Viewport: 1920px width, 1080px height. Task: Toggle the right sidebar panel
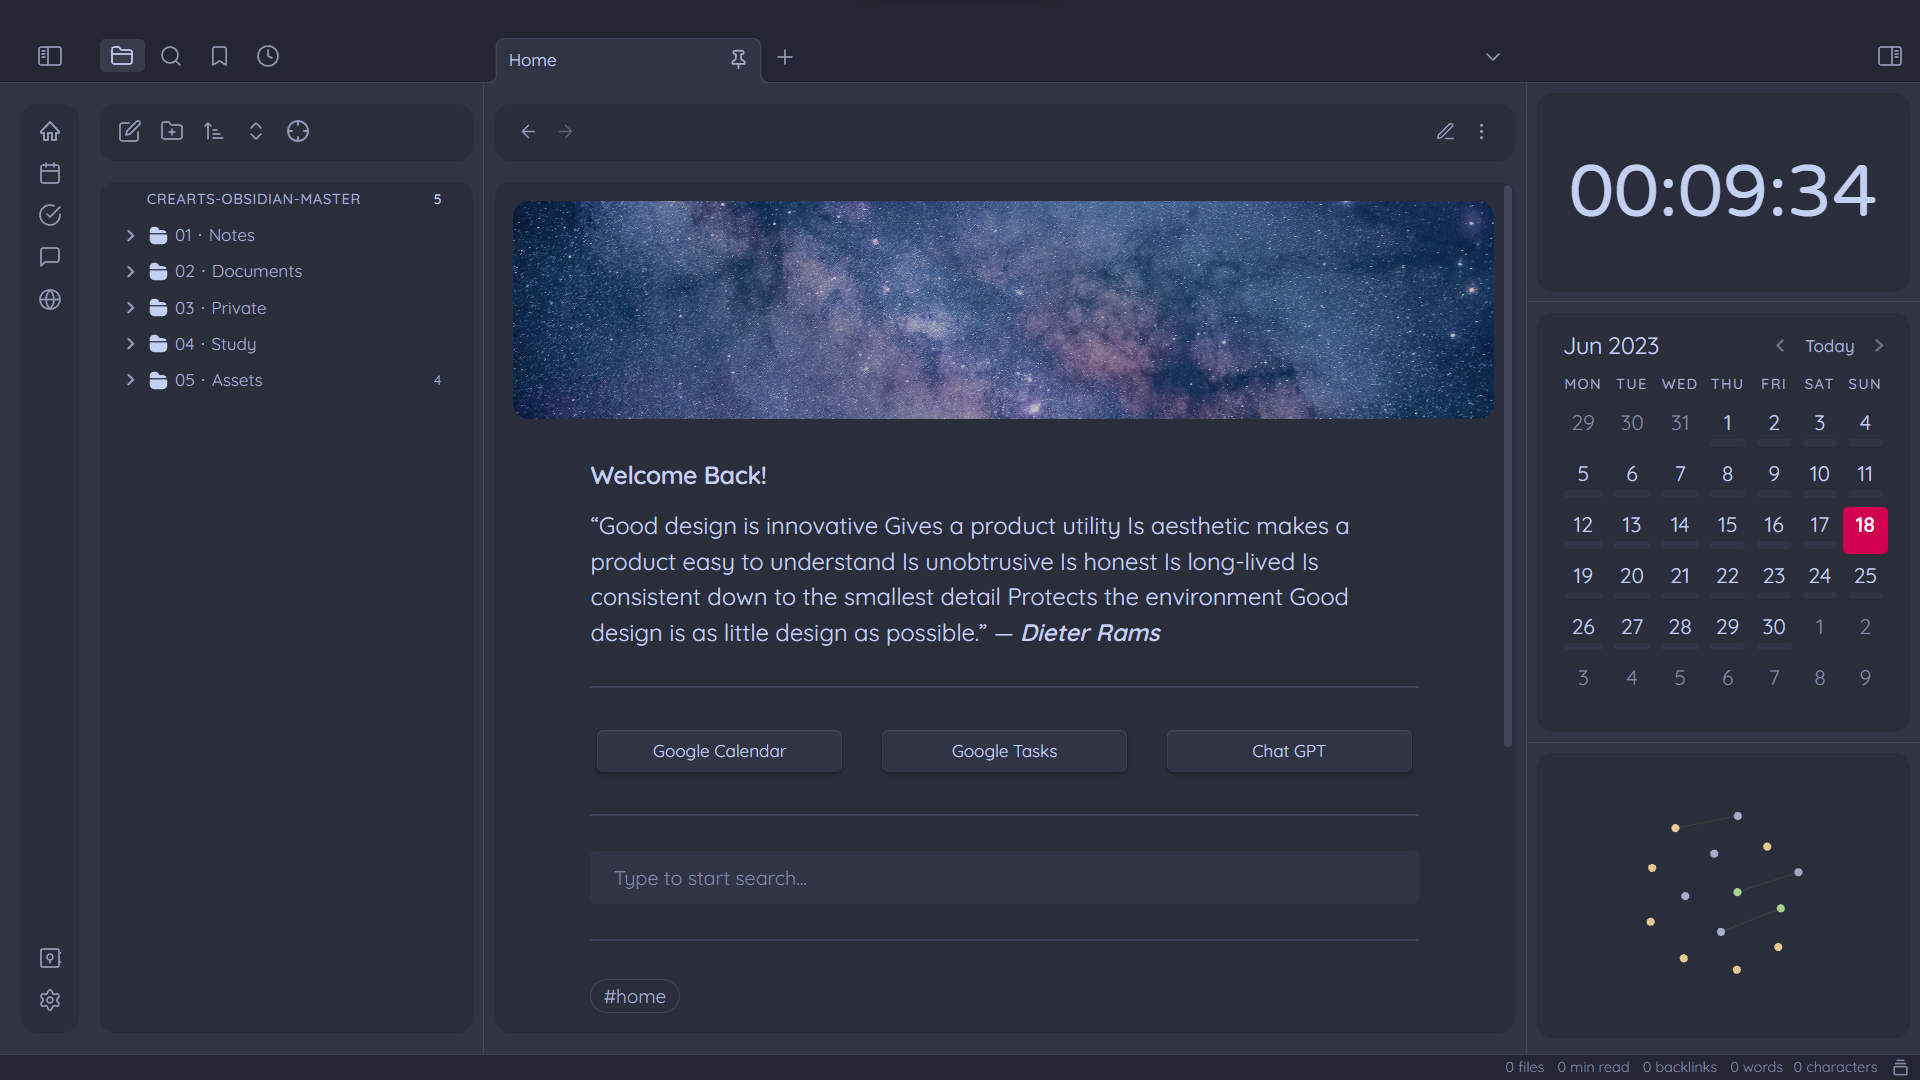click(x=1889, y=56)
